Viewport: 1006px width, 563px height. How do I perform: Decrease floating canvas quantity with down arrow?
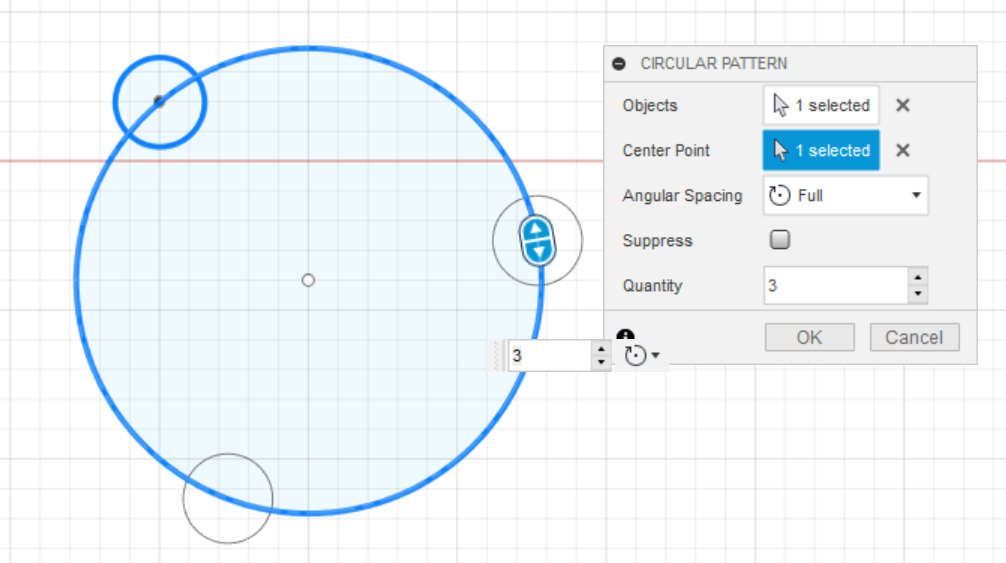tap(601, 362)
